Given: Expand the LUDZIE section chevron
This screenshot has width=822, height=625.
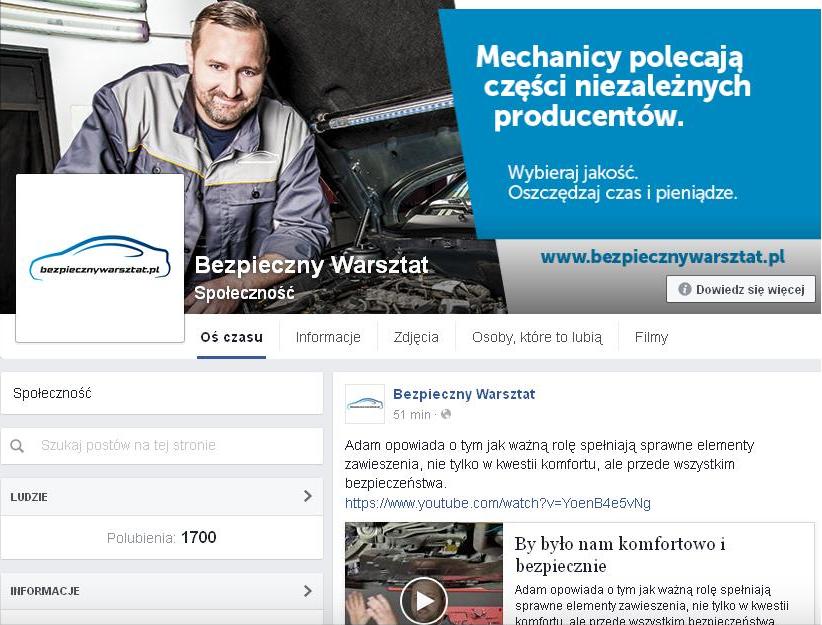Looking at the screenshot, I should (308, 496).
